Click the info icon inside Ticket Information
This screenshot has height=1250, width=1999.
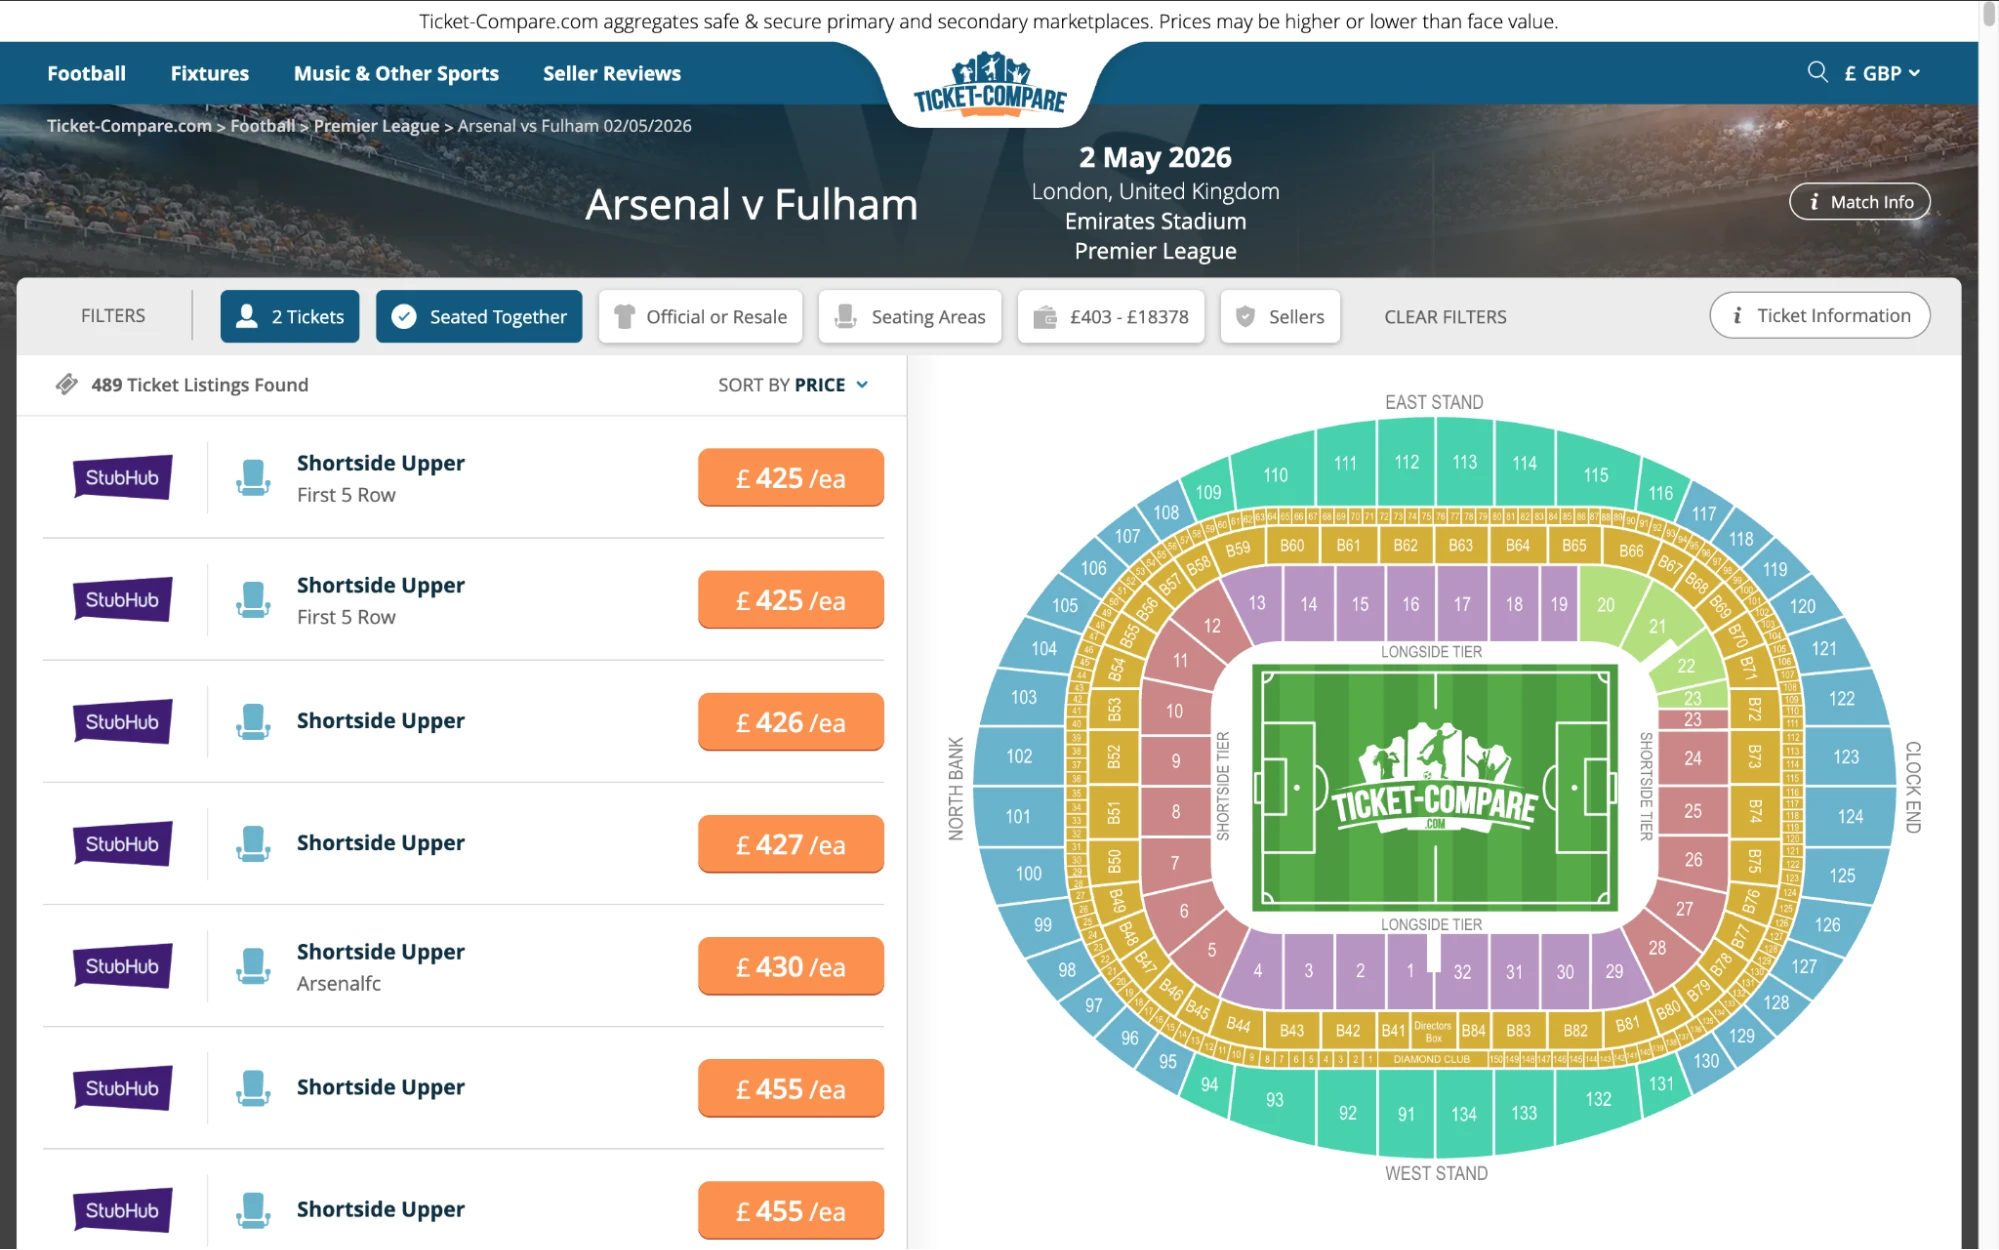click(1738, 314)
